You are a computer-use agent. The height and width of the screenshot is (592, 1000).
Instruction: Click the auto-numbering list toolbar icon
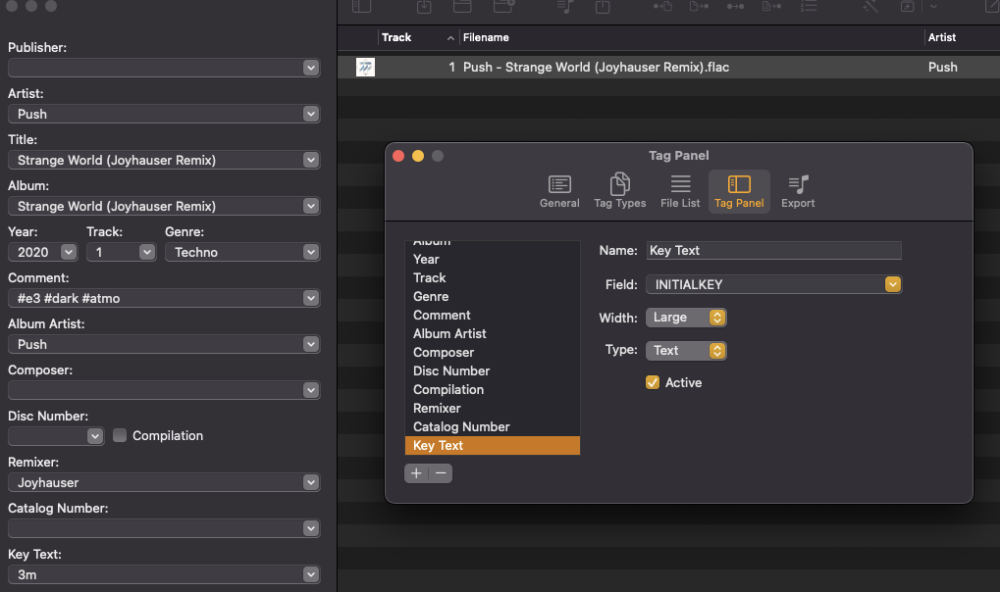(x=809, y=6)
